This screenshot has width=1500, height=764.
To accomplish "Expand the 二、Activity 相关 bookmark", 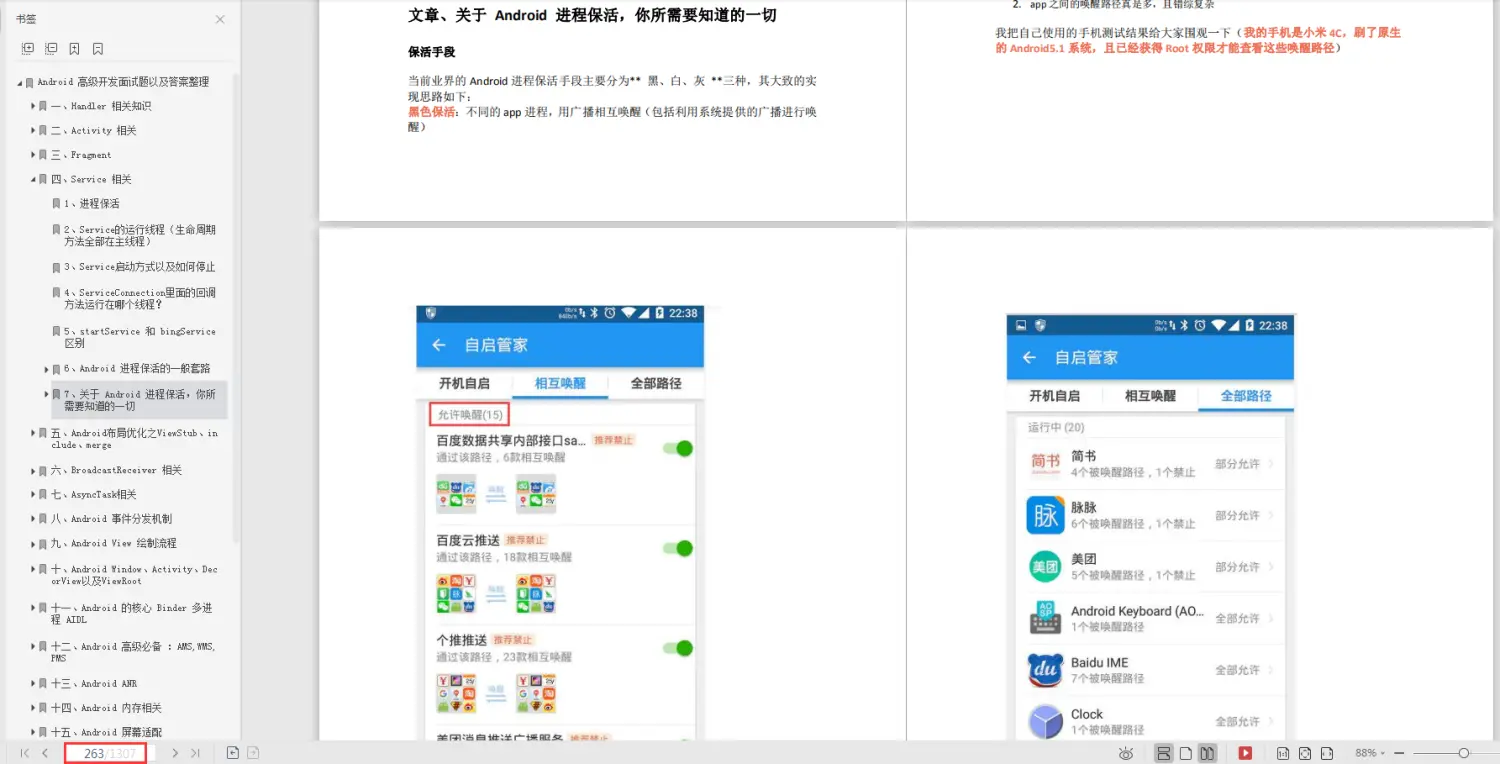I will (33, 131).
